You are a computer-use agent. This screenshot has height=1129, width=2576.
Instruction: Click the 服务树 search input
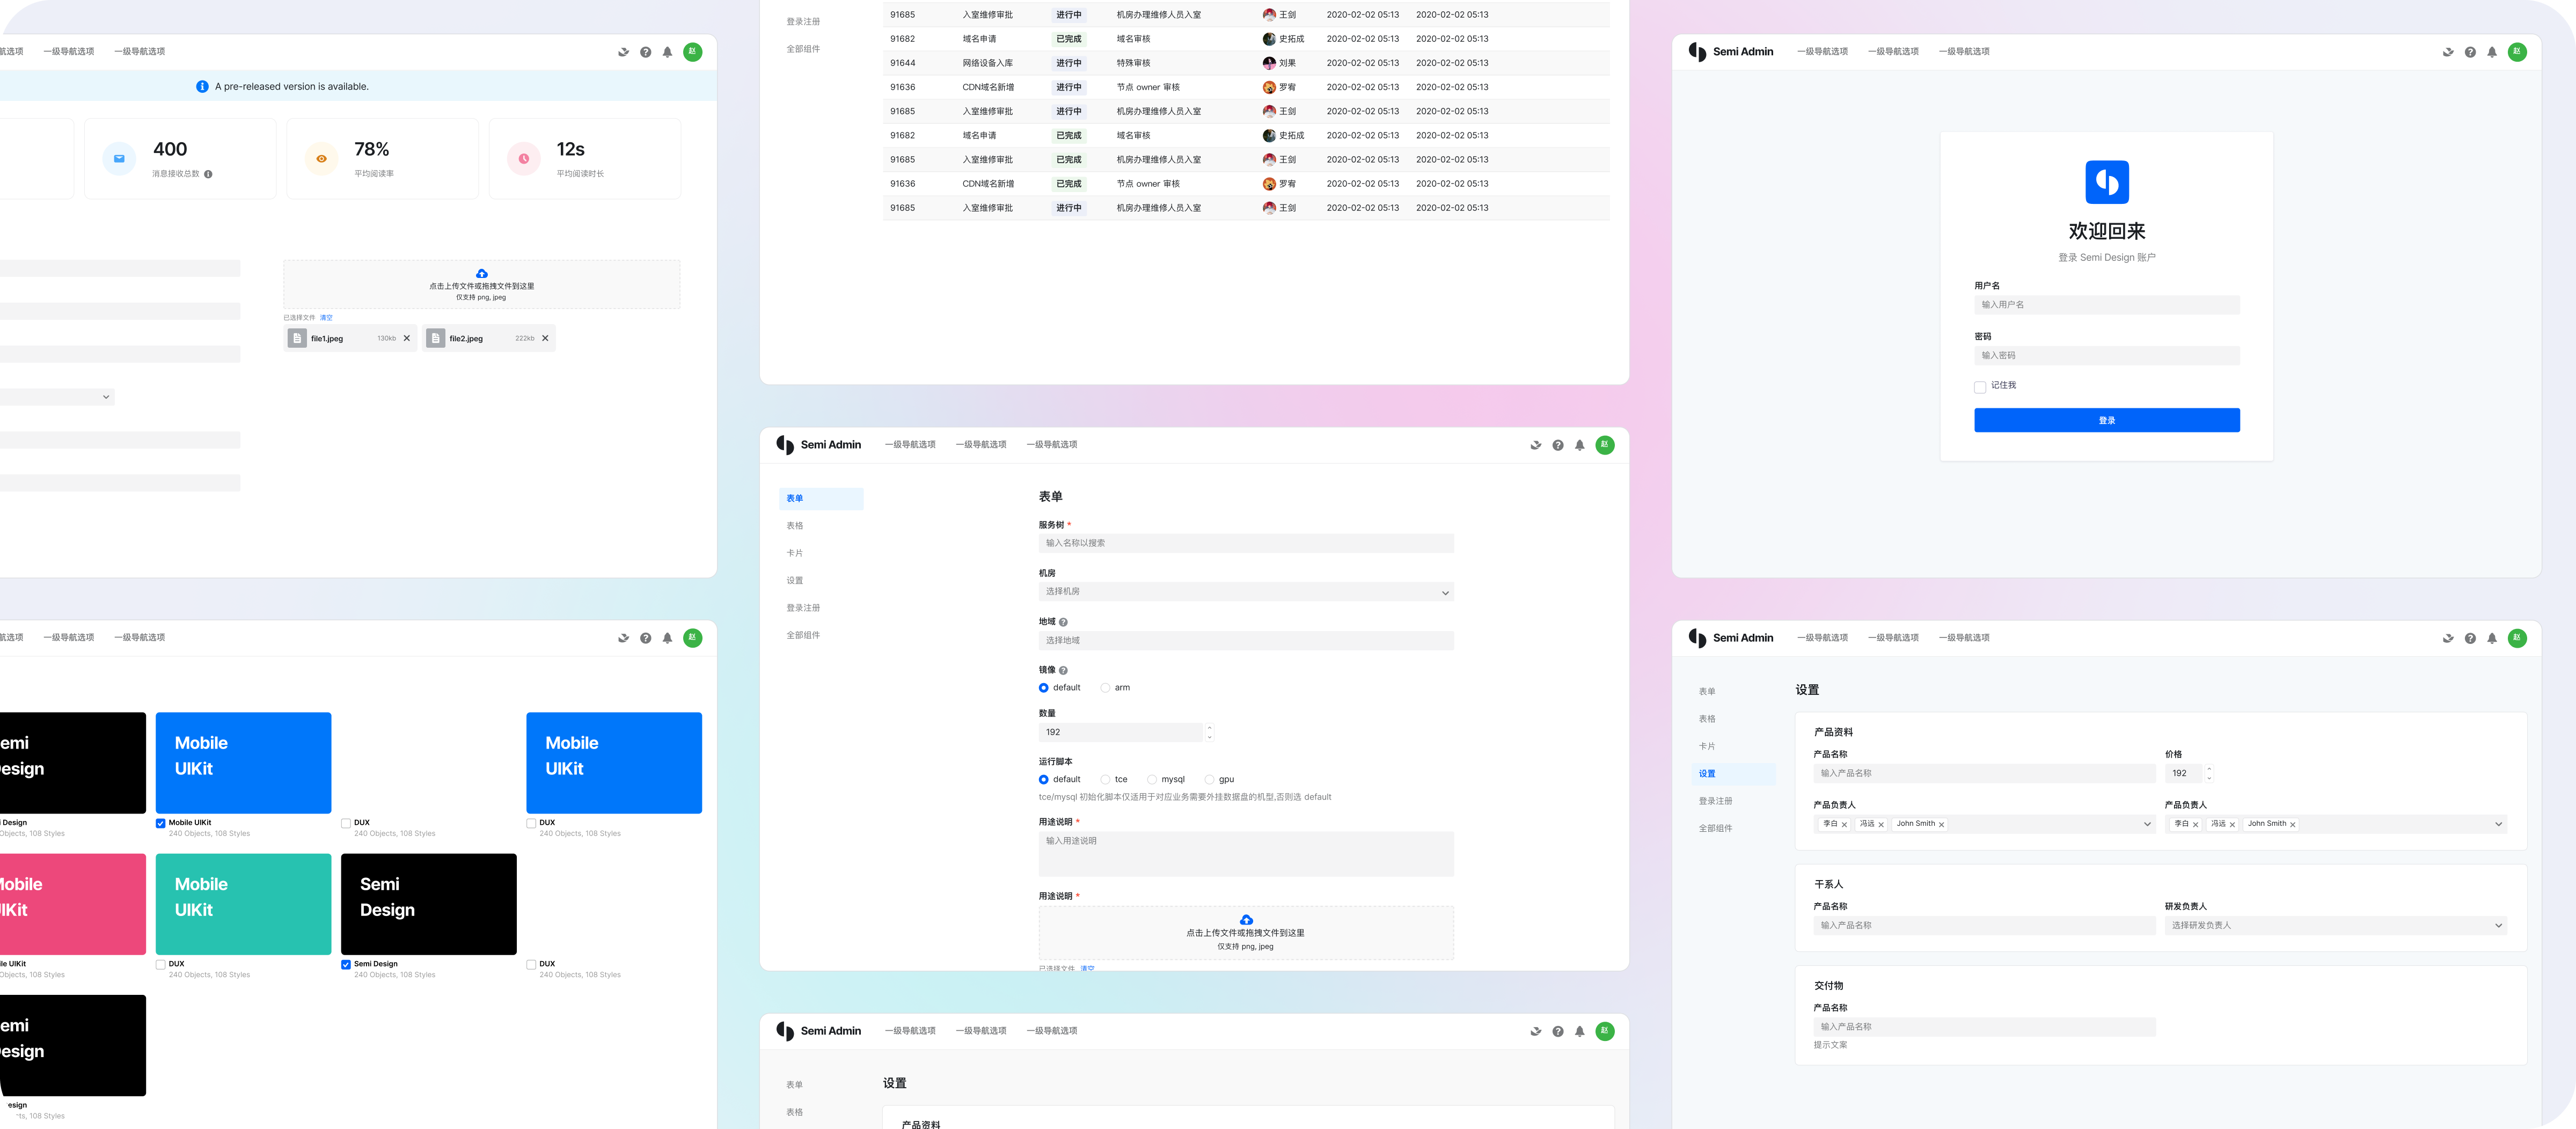(1246, 544)
